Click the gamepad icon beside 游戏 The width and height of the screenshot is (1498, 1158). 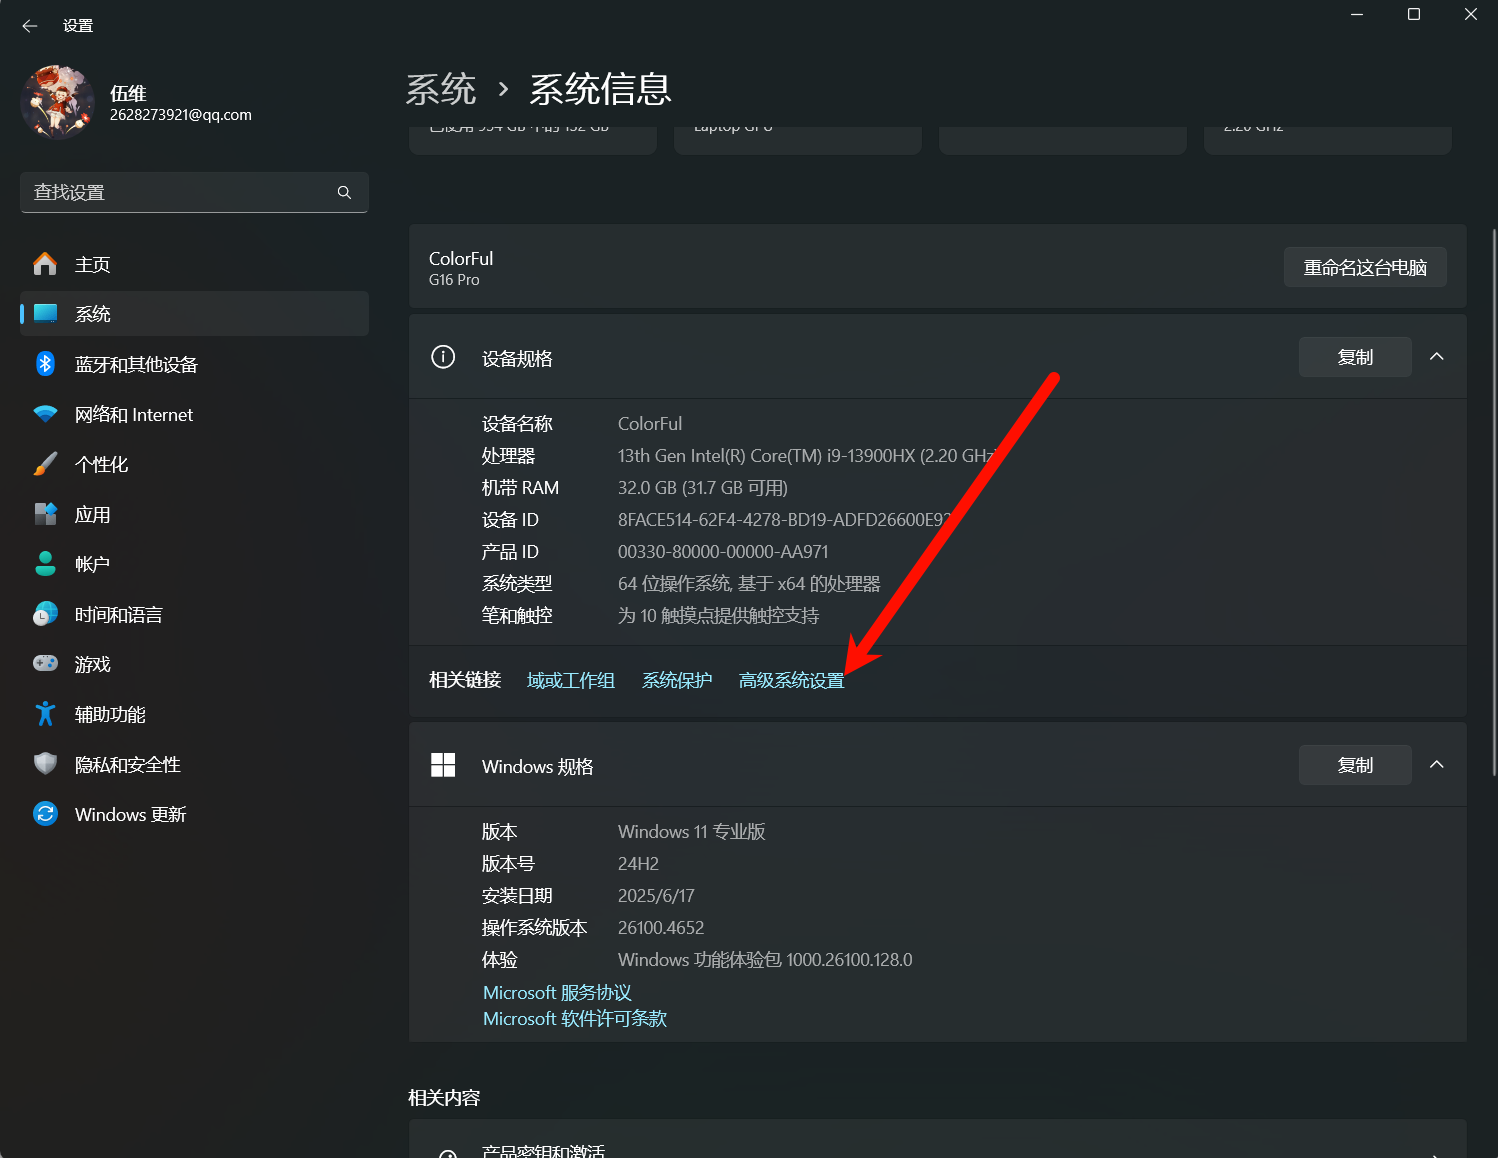click(45, 663)
